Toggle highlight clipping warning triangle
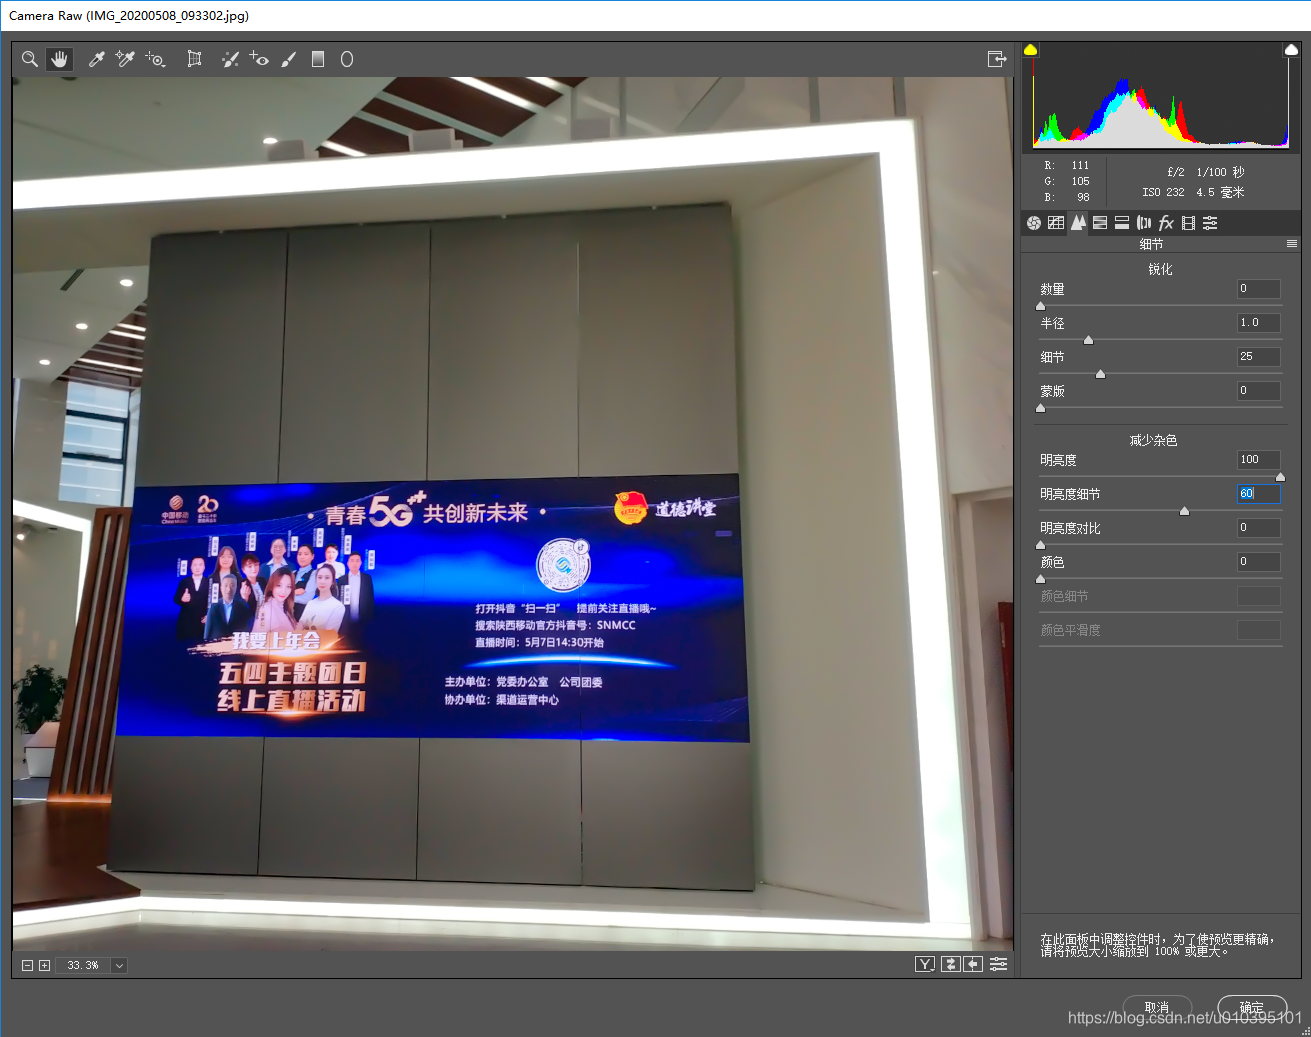 [x=1291, y=49]
